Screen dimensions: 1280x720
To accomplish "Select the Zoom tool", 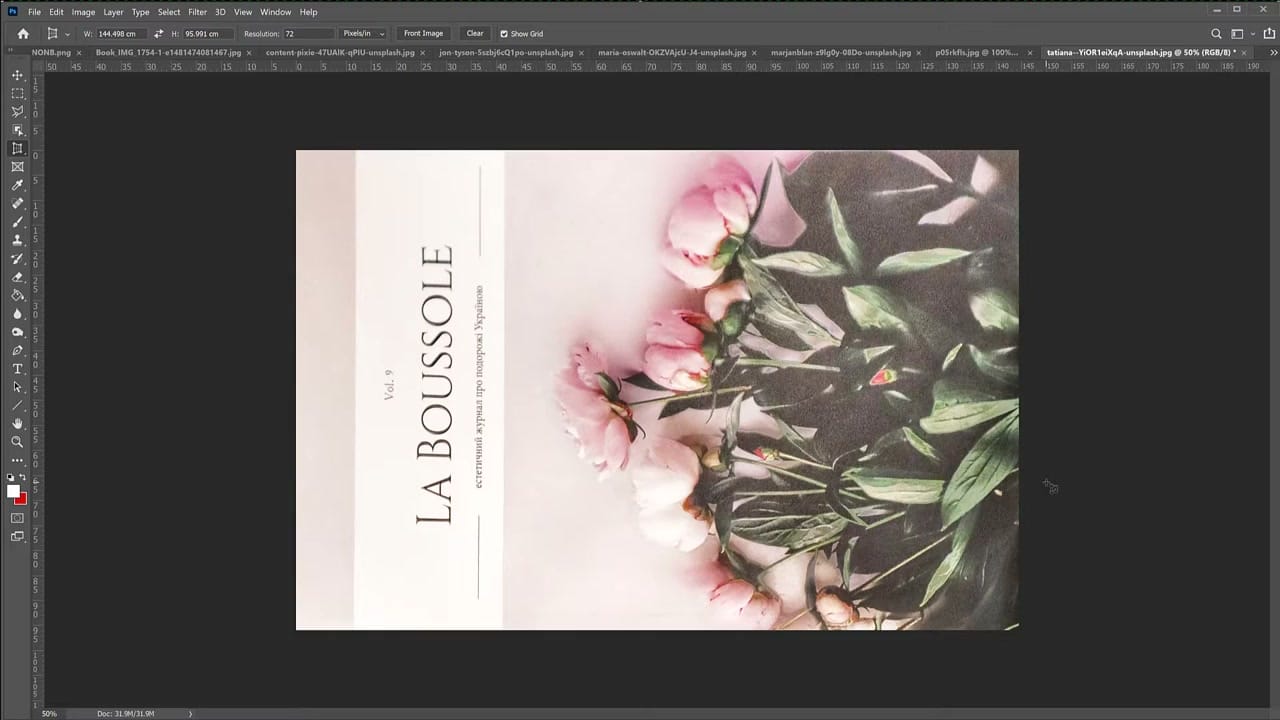I will (x=17, y=441).
